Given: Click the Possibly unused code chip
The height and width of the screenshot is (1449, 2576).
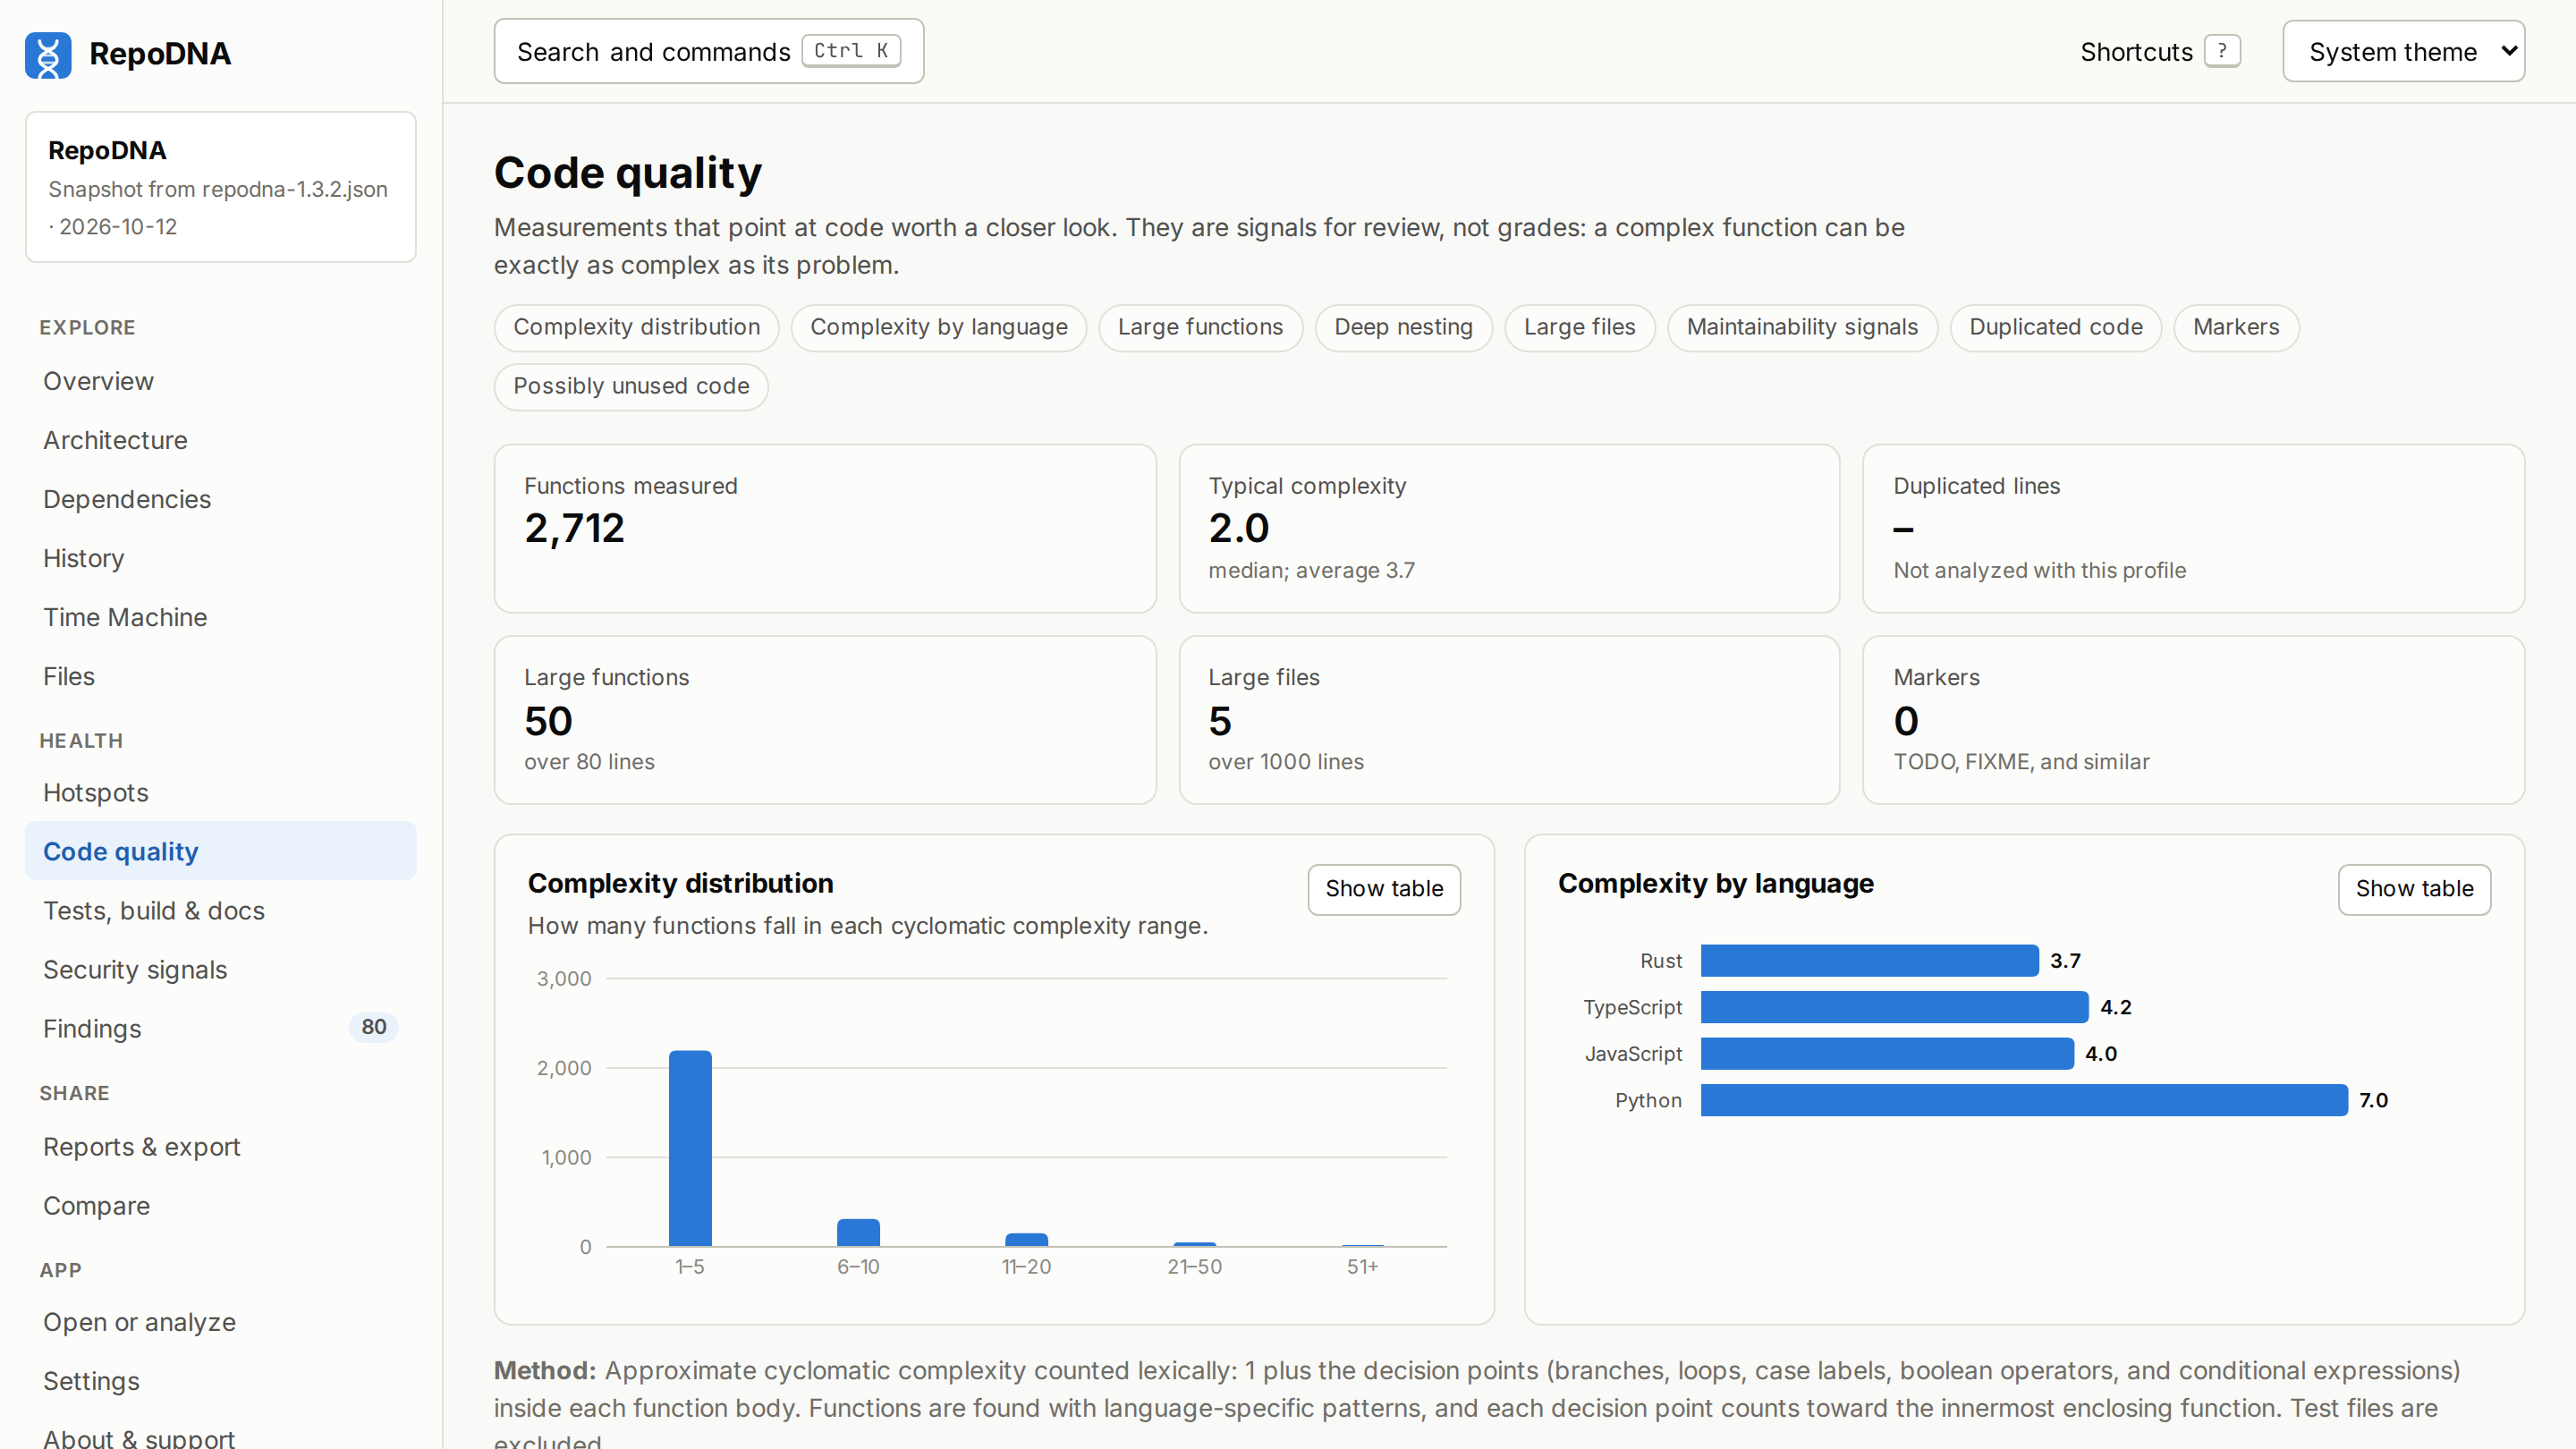Looking at the screenshot, I should pos(631,386).
